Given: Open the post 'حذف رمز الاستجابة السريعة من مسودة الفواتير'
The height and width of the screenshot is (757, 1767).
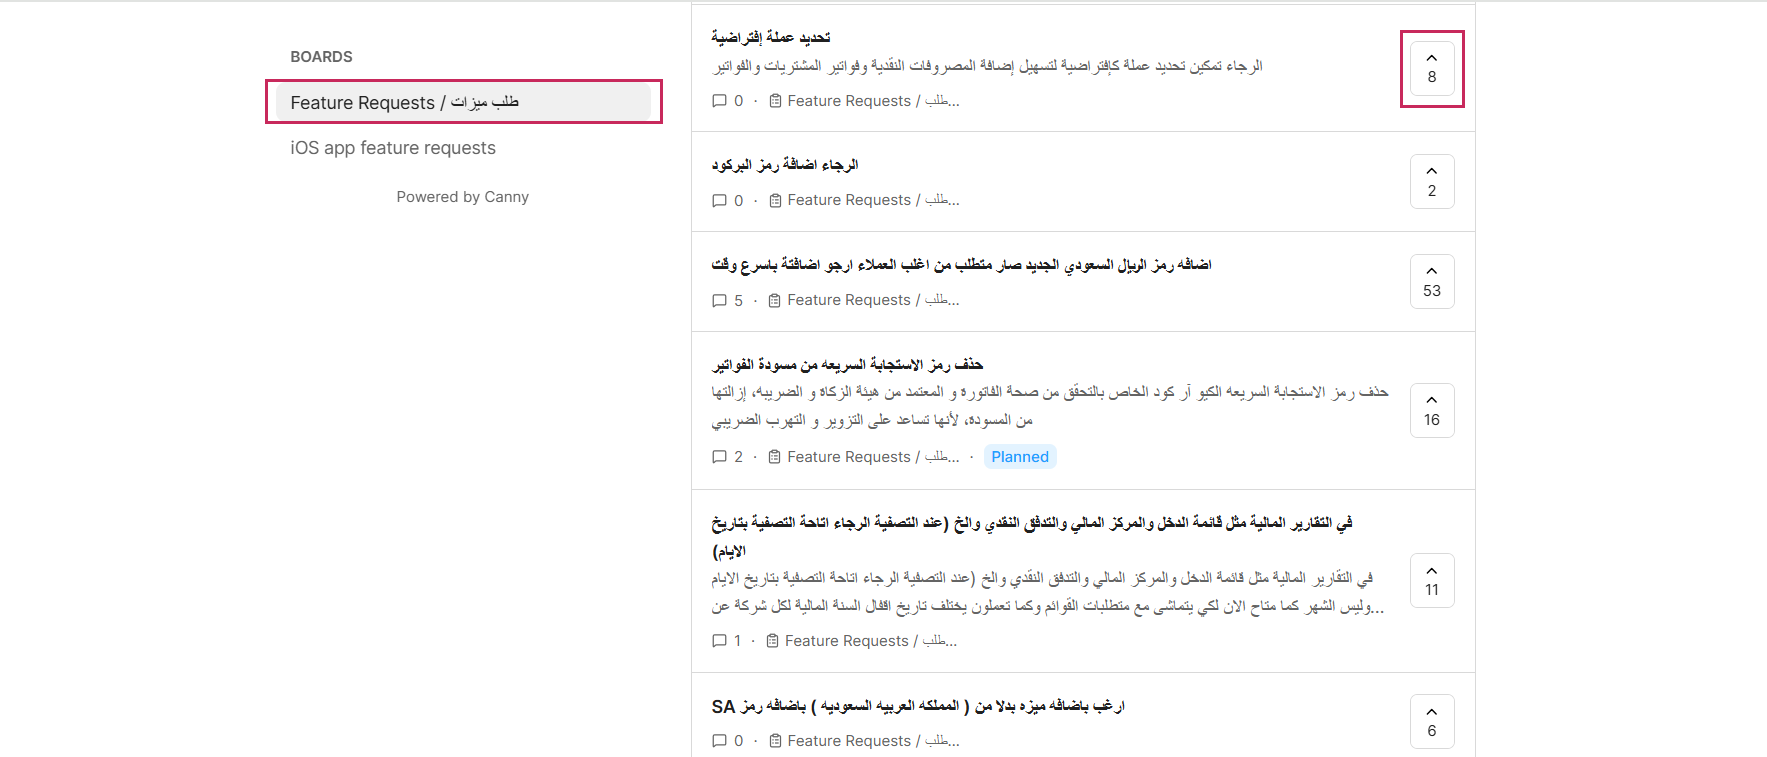Looking at the screenshot, I should [x=846, y=365].
